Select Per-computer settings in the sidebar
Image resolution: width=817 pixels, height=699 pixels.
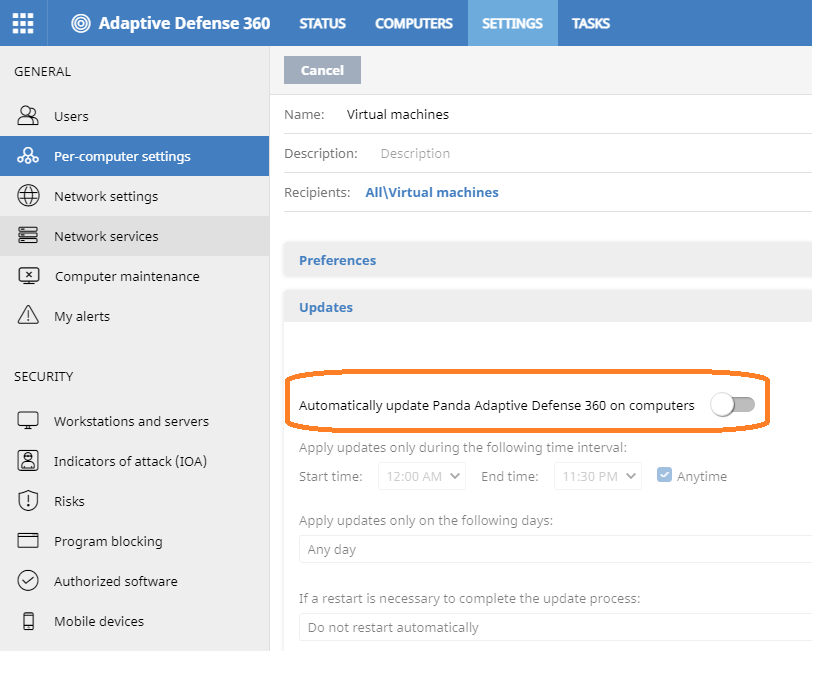(134, 156)
